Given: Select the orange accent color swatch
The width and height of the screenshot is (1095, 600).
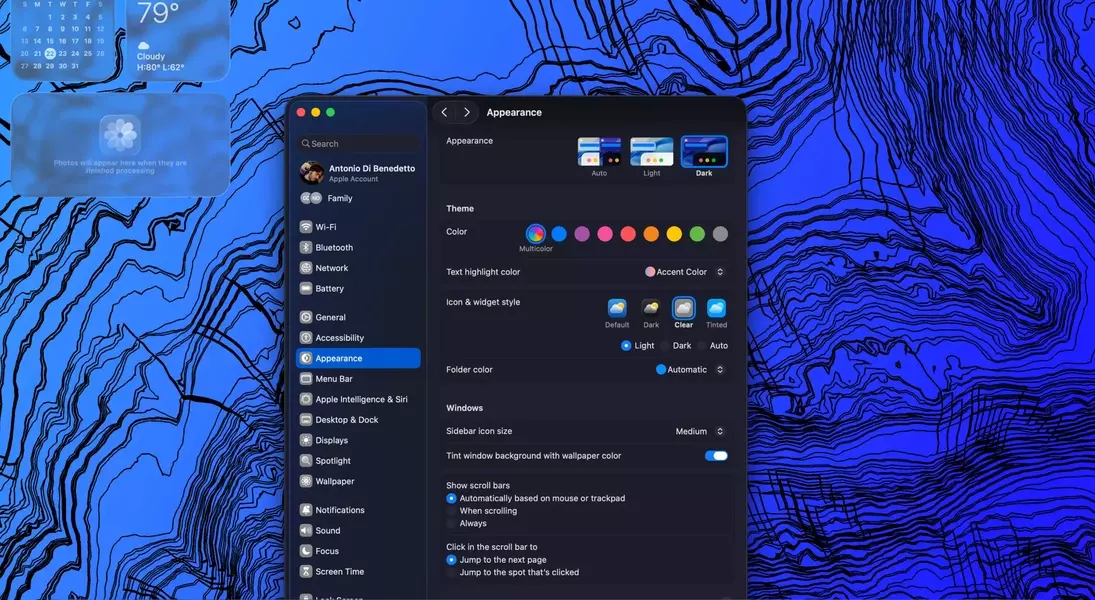Looking at the screenshot, I should (651, 234).
